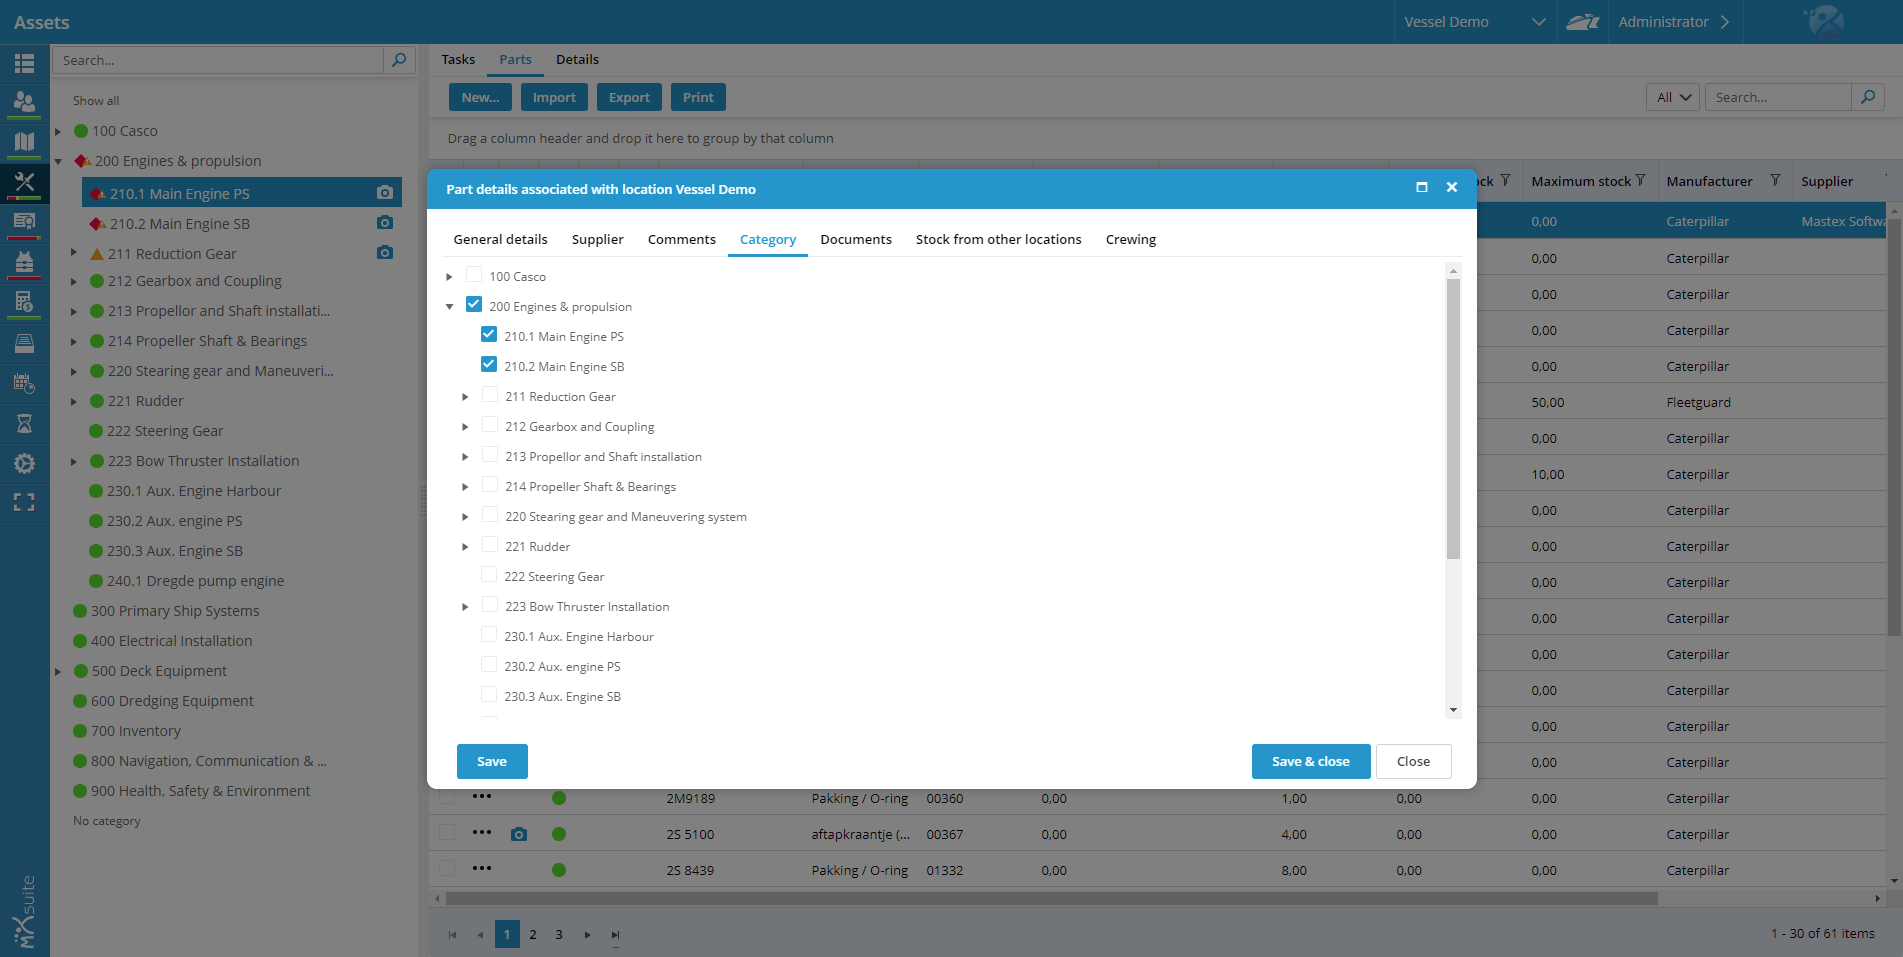Expand 100 Casco in the category dialog

[x=449, y=277]
